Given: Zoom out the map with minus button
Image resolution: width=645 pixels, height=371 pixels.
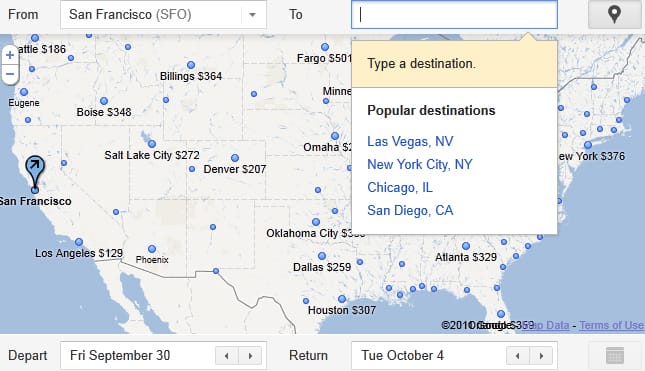Looking at the screenshot, I should pos(10,74).
